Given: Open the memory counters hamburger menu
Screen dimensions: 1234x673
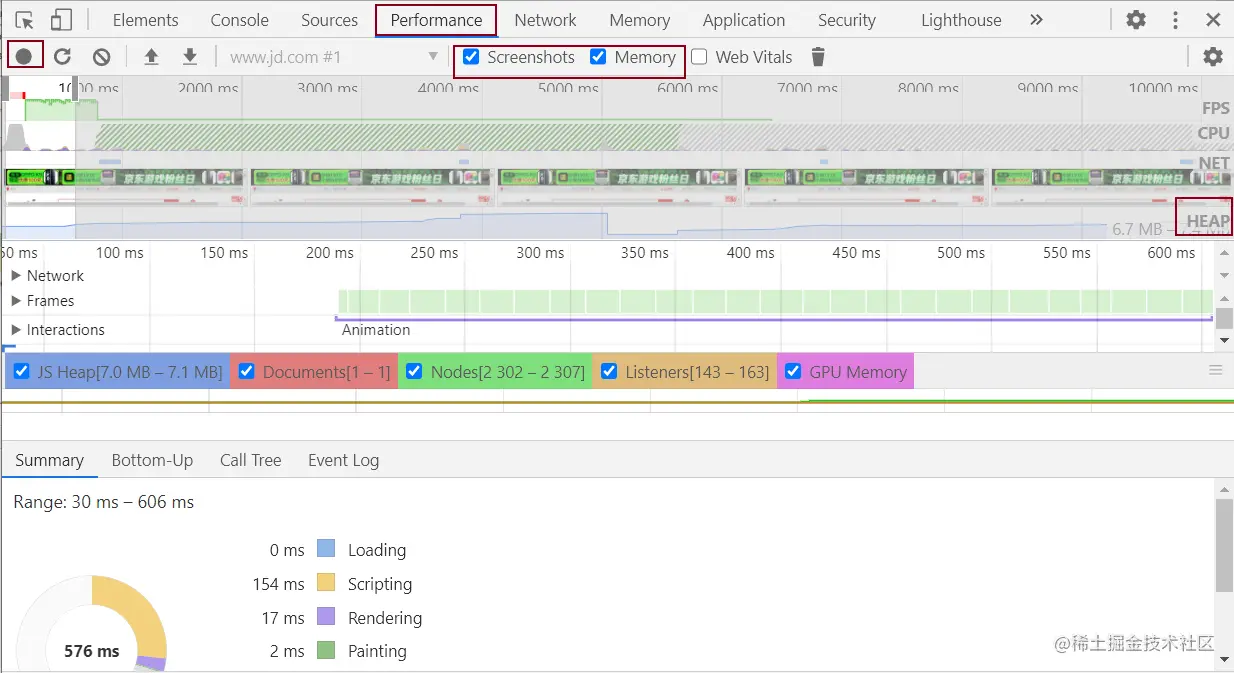Looking at the screenshot, I should pyautogui.click(x=1216, y=370).
